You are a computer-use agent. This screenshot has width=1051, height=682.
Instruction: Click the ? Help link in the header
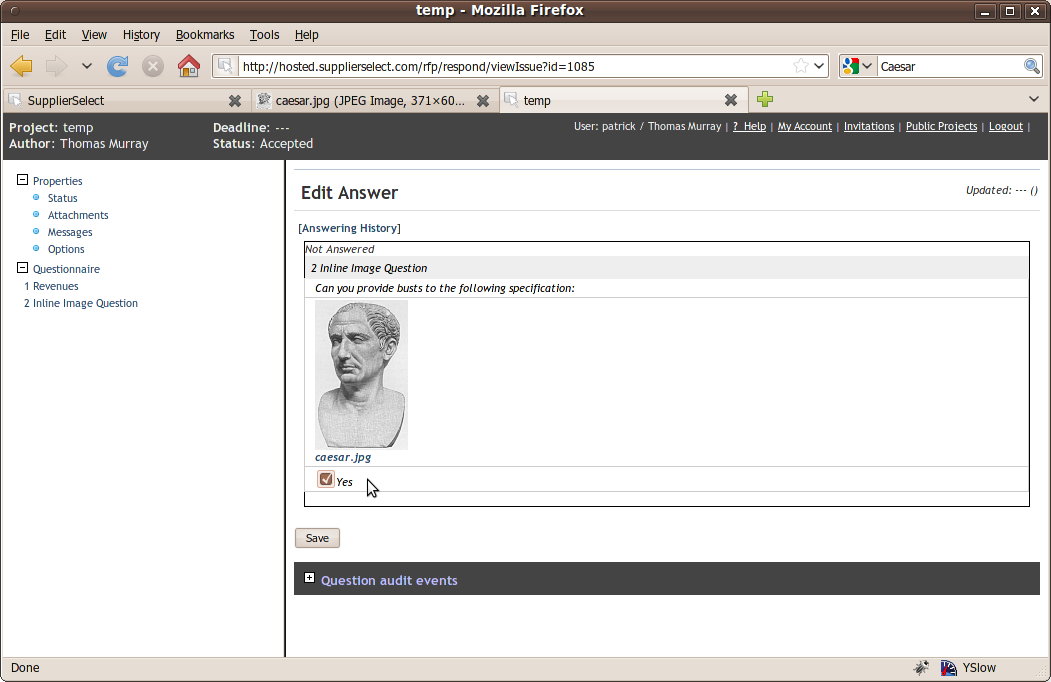pos(749,126)
